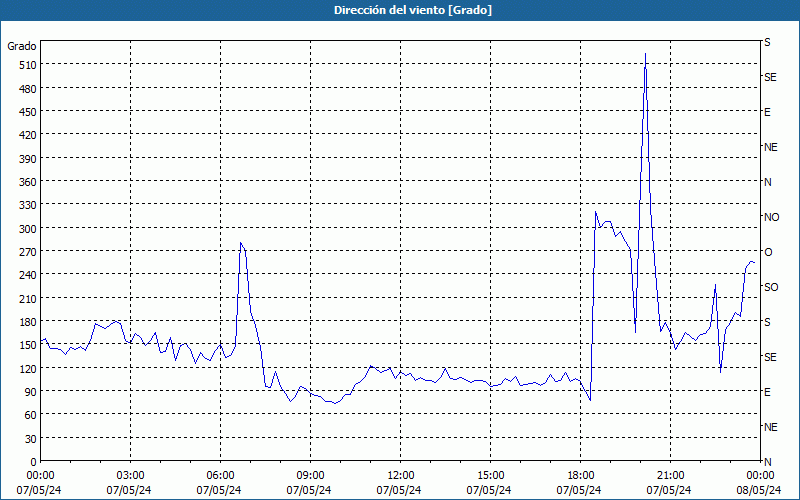Select the 18:00 time label
800x500 pixels.
click(x=581, y=476)
